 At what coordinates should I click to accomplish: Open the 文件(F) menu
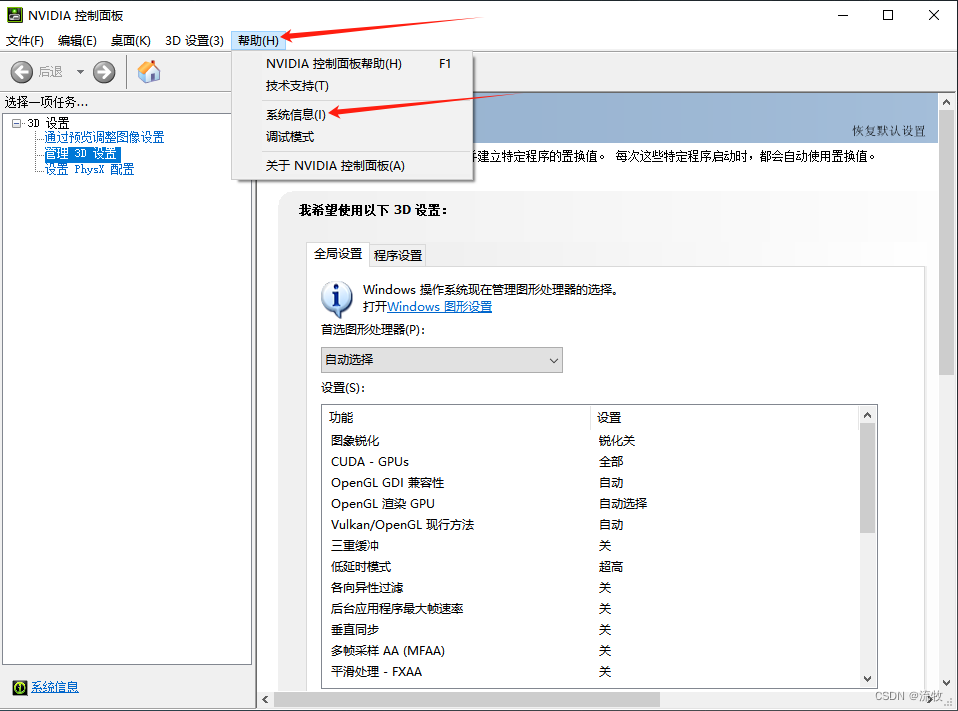coord(24,40)
